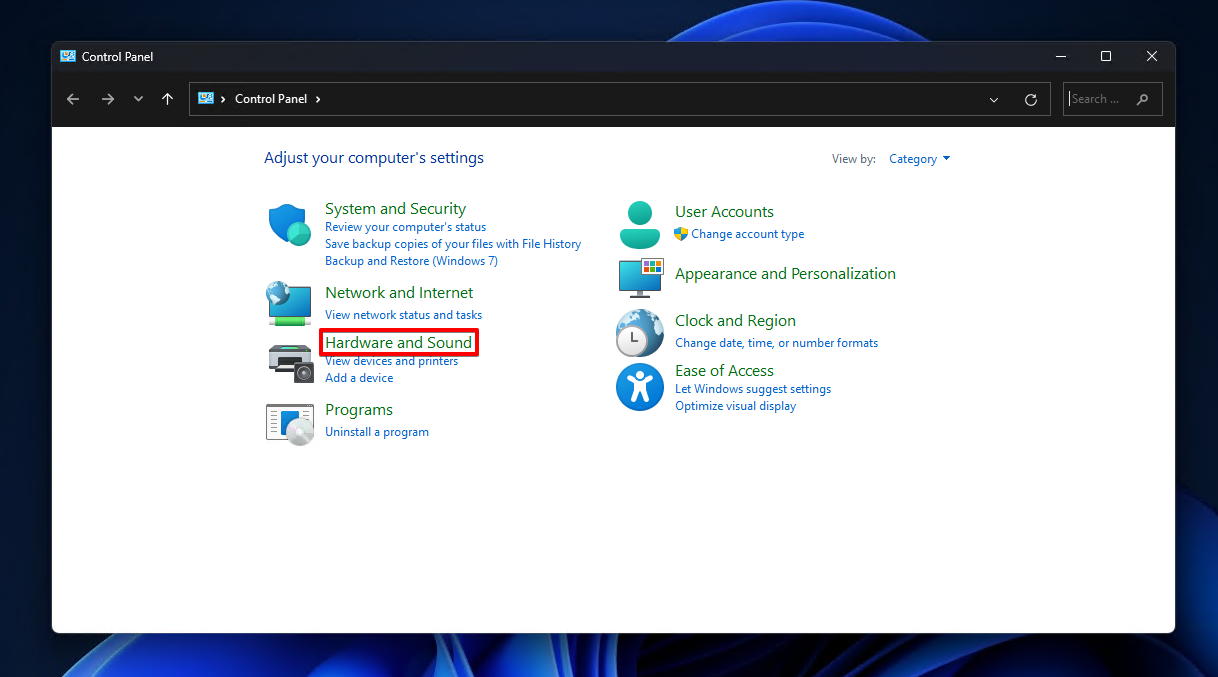Click the System and Security shield icon

290,225
